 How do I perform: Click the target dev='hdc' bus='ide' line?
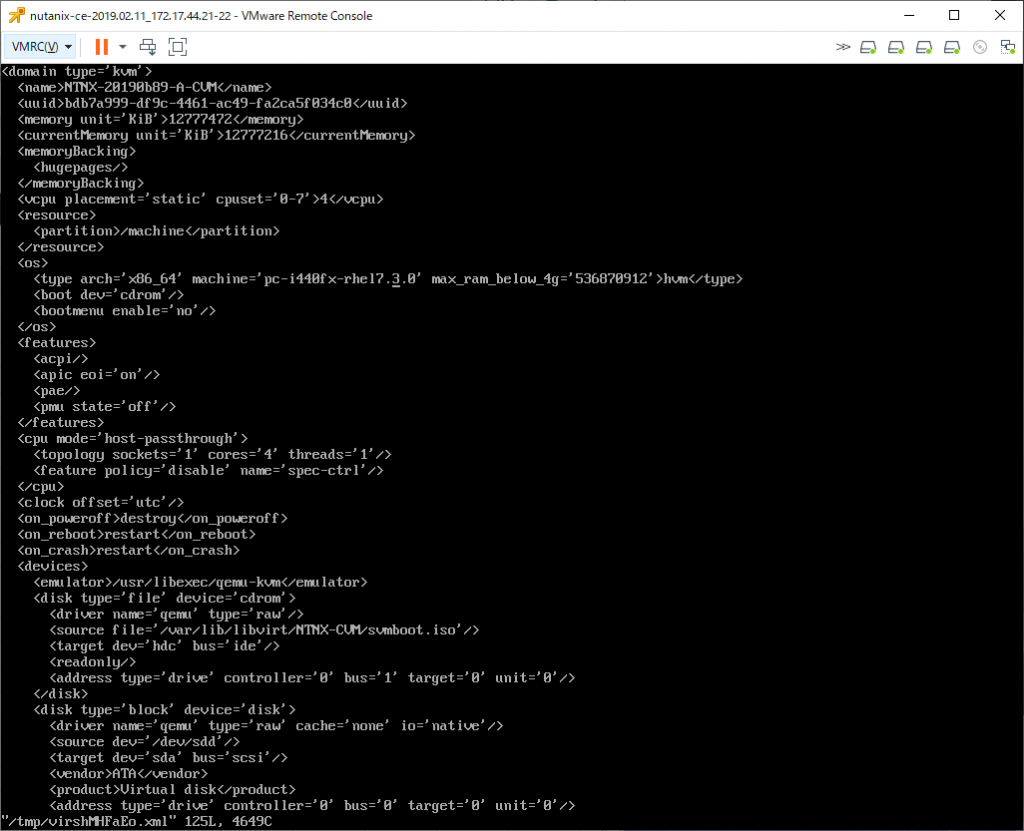pyautogui.click(x=165, y=646)
